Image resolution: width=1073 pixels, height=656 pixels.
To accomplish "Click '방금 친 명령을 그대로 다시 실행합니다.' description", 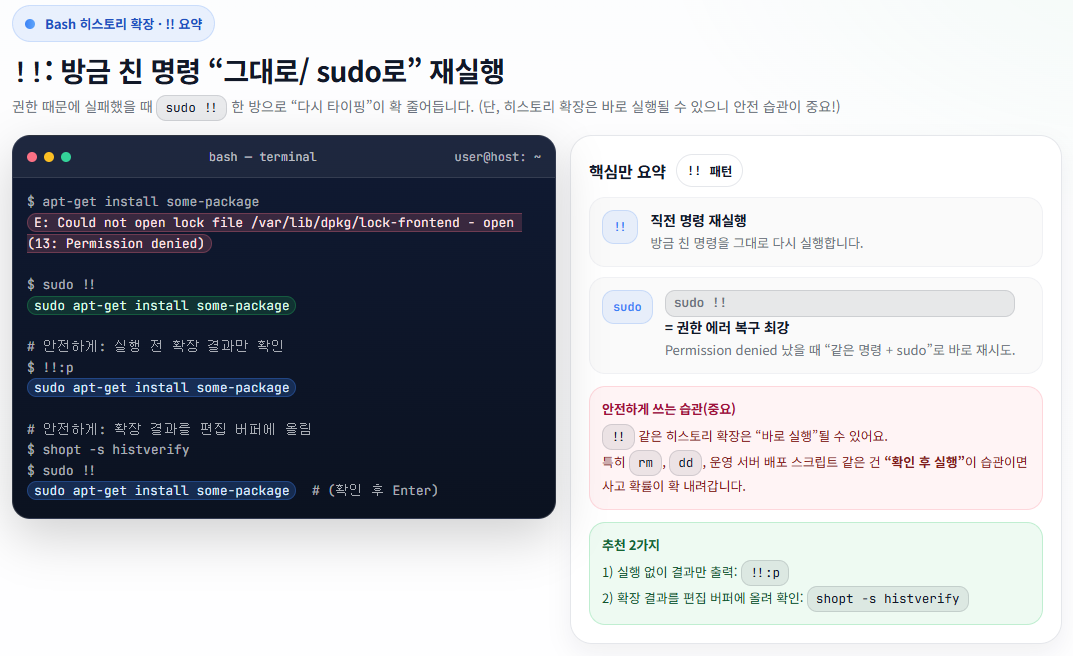I will click(x=756, y=243).
